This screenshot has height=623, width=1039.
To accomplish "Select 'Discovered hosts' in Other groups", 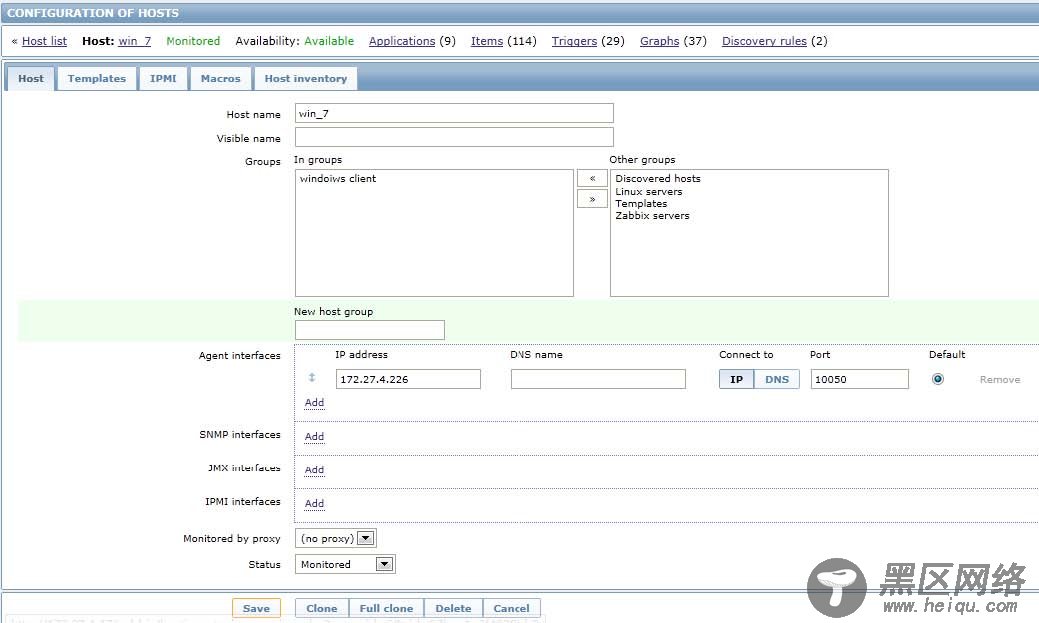I will [657, 178].
